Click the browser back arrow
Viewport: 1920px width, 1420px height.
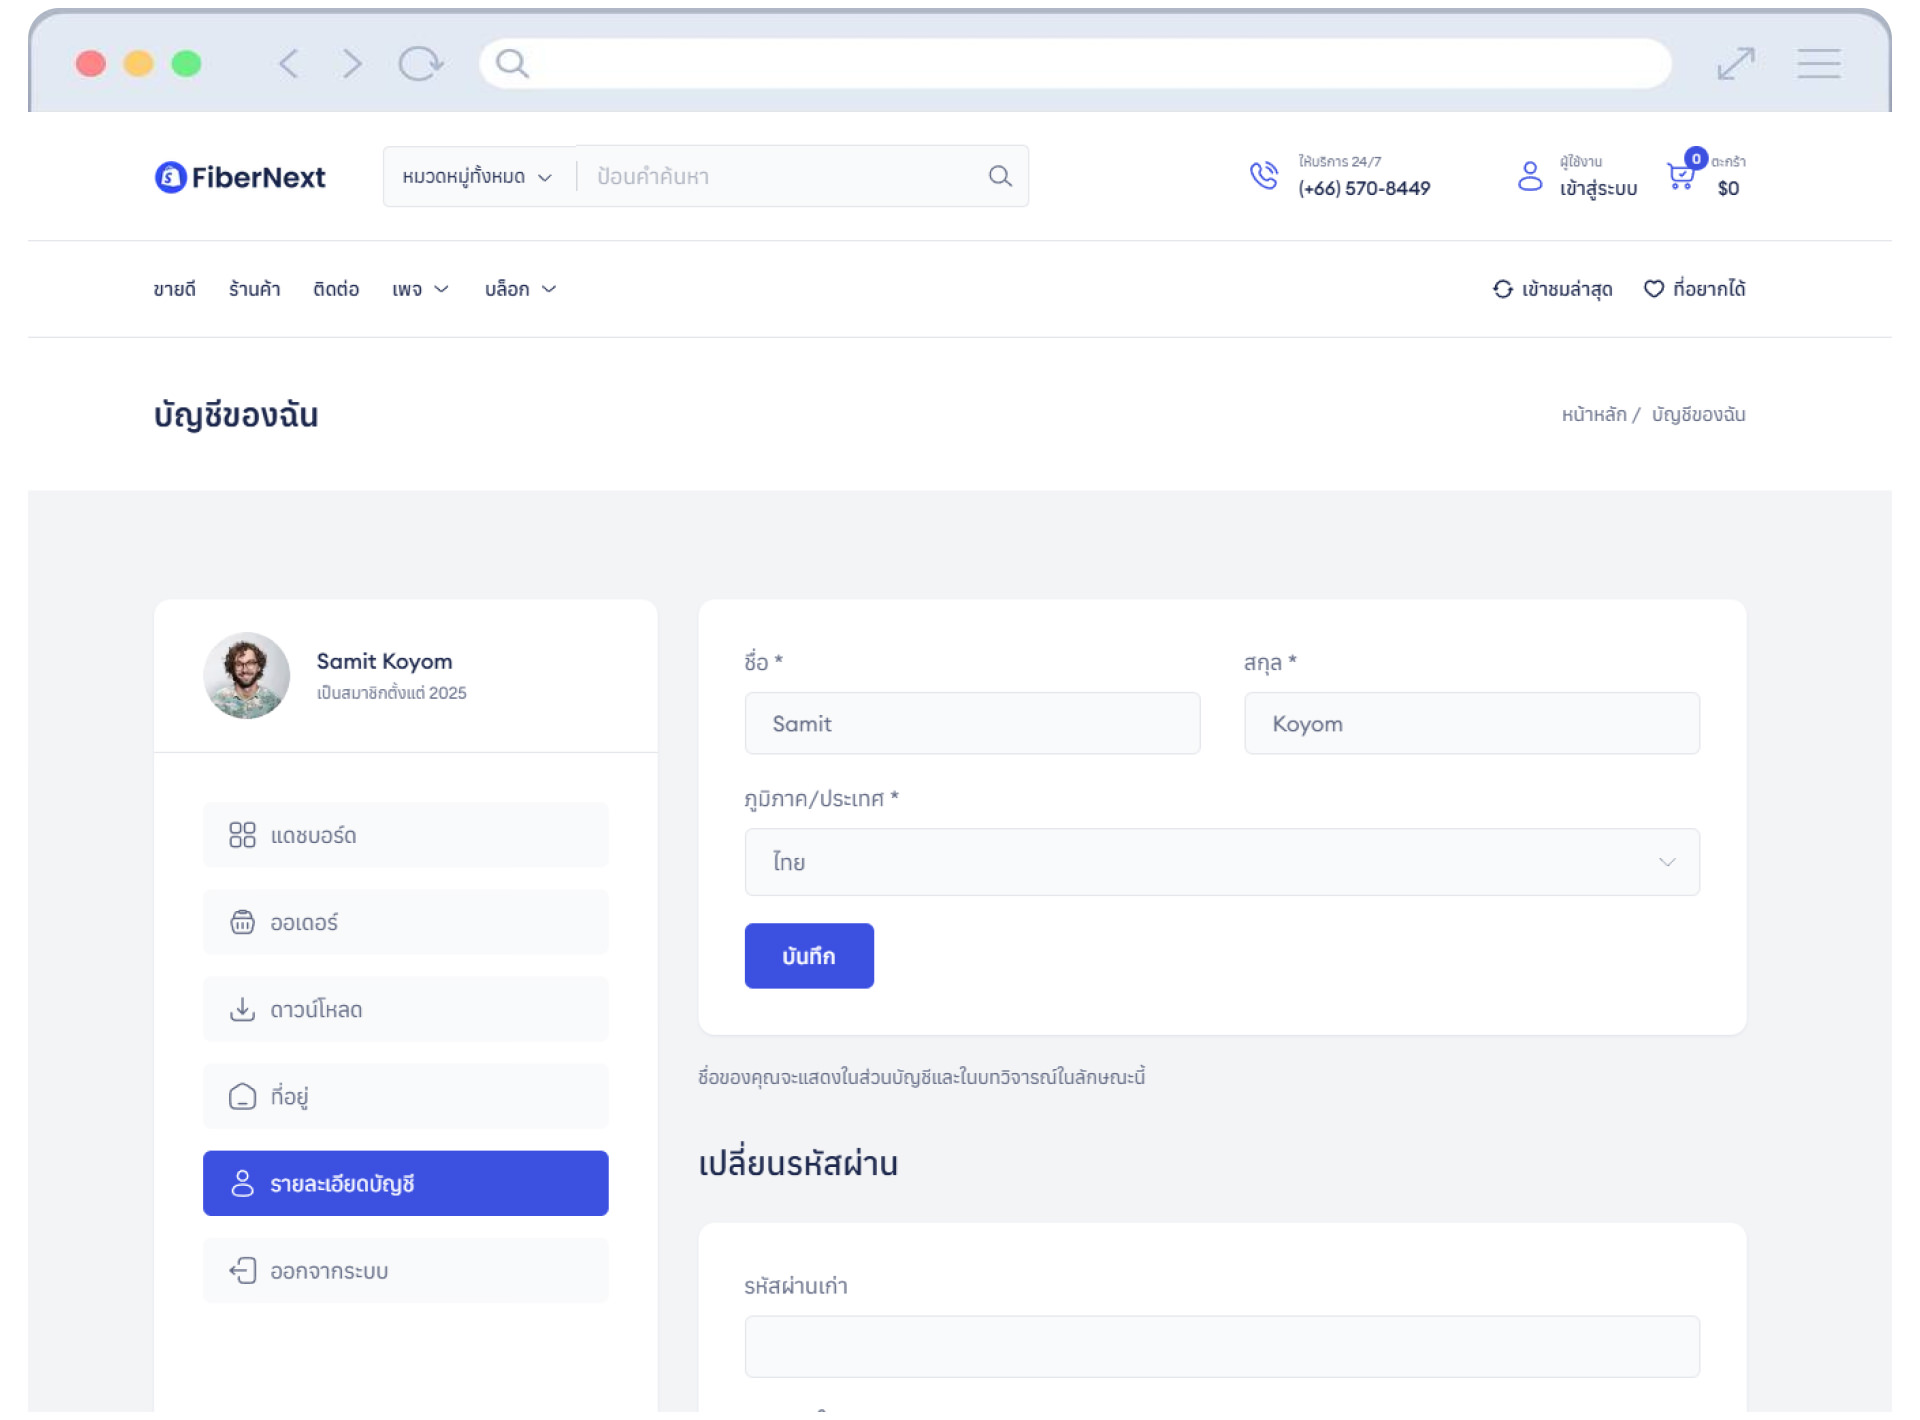288,64
